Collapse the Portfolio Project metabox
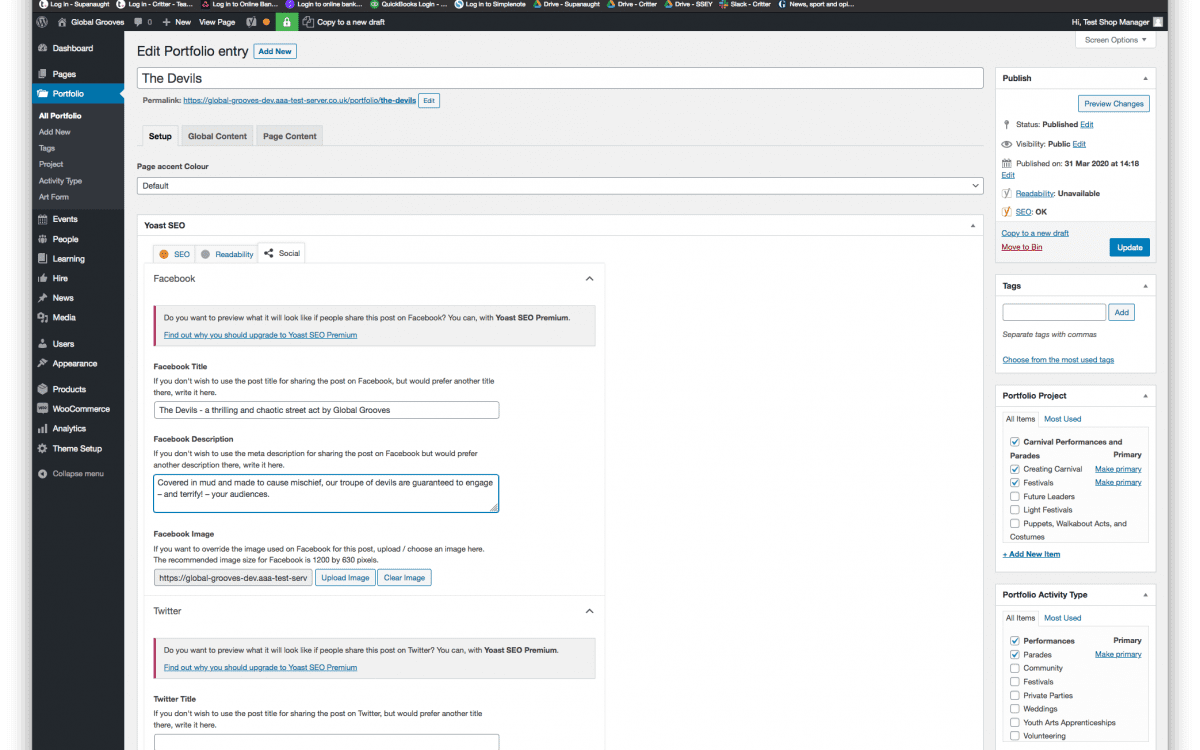1200x750 pixels. point(1145,396)
